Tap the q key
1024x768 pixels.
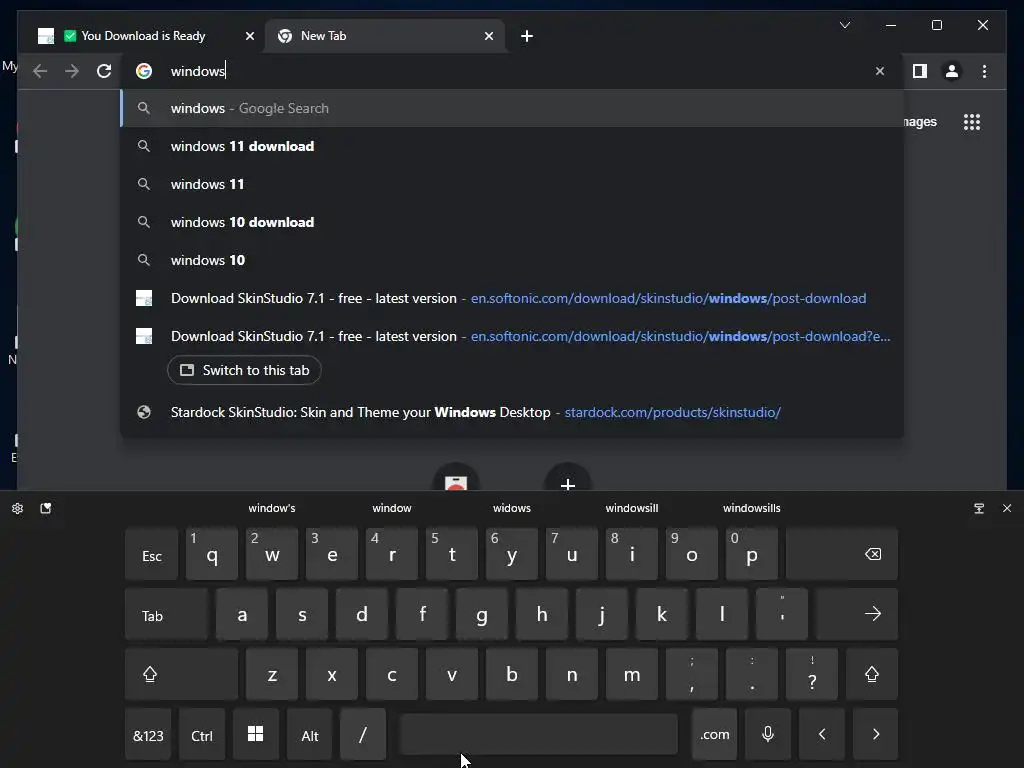click(212, 555)
